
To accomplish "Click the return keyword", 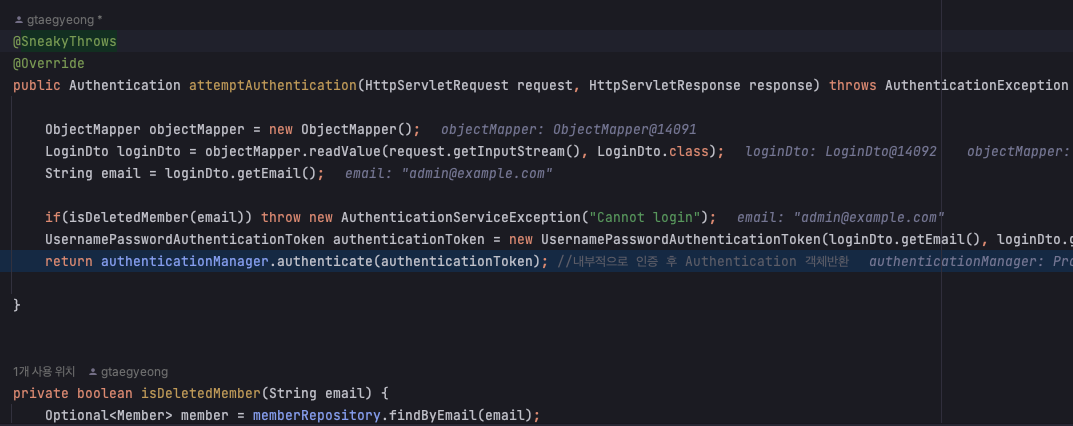I will coord(69,261).
